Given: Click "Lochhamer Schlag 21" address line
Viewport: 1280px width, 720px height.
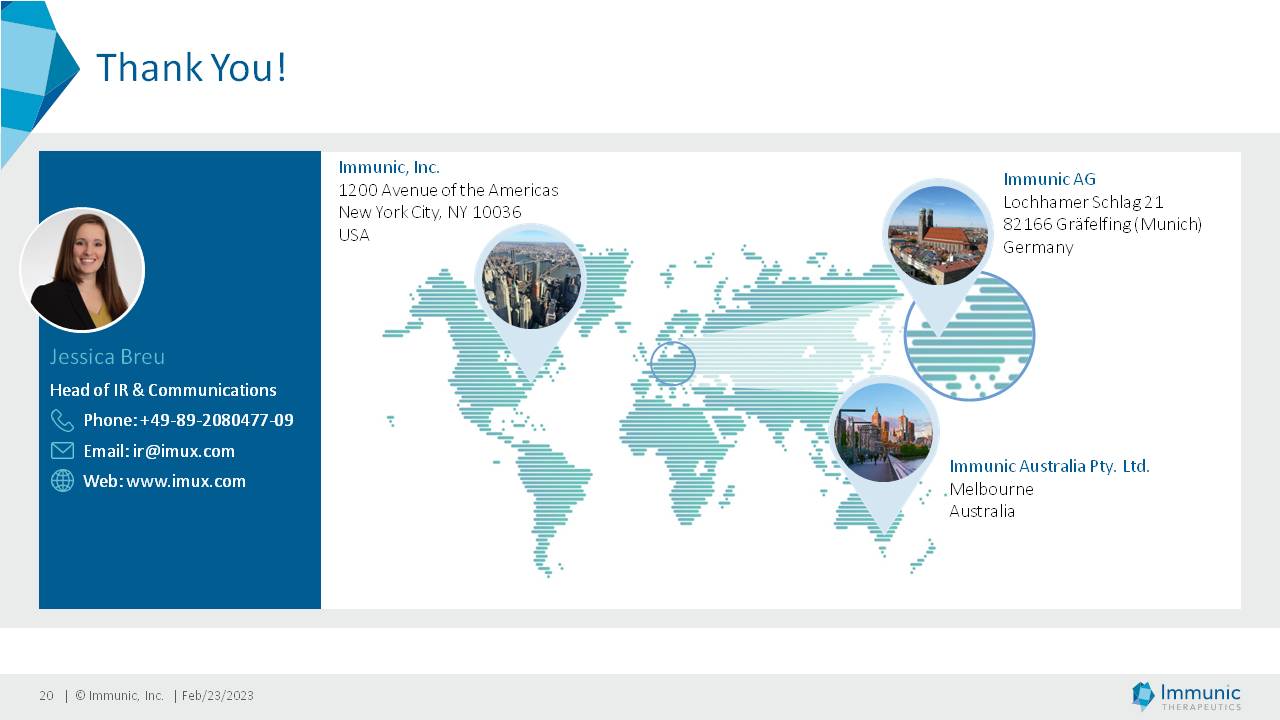Looking at the screenshot, I should click(1083, 202).
